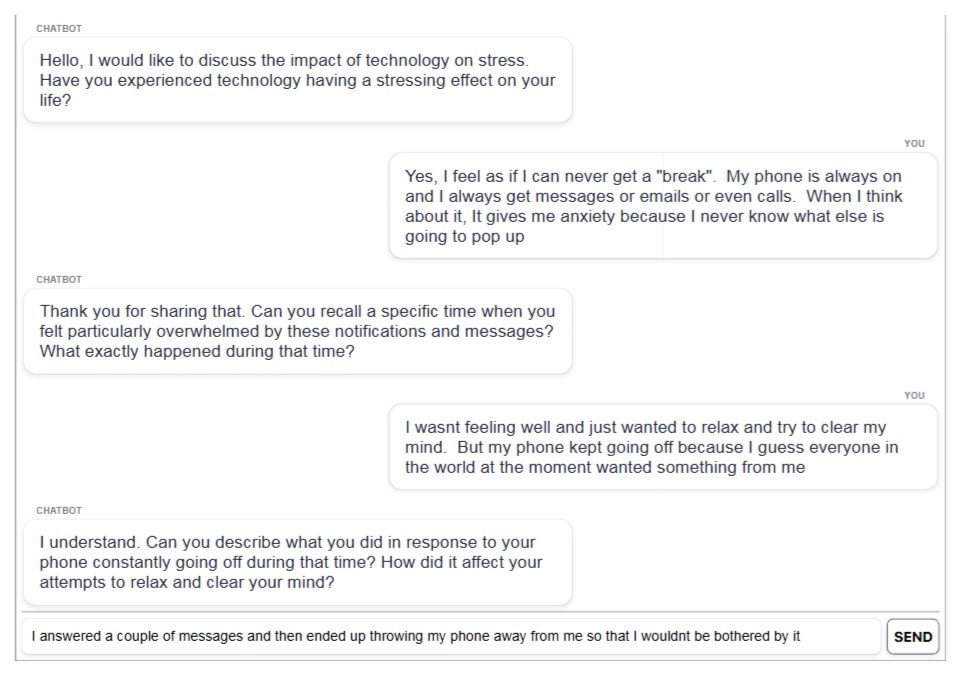Place cursor on 'throwing my phone' in the input
Image resolution: width=959 pixels, height=676 pixels.
tap(430, 636)
